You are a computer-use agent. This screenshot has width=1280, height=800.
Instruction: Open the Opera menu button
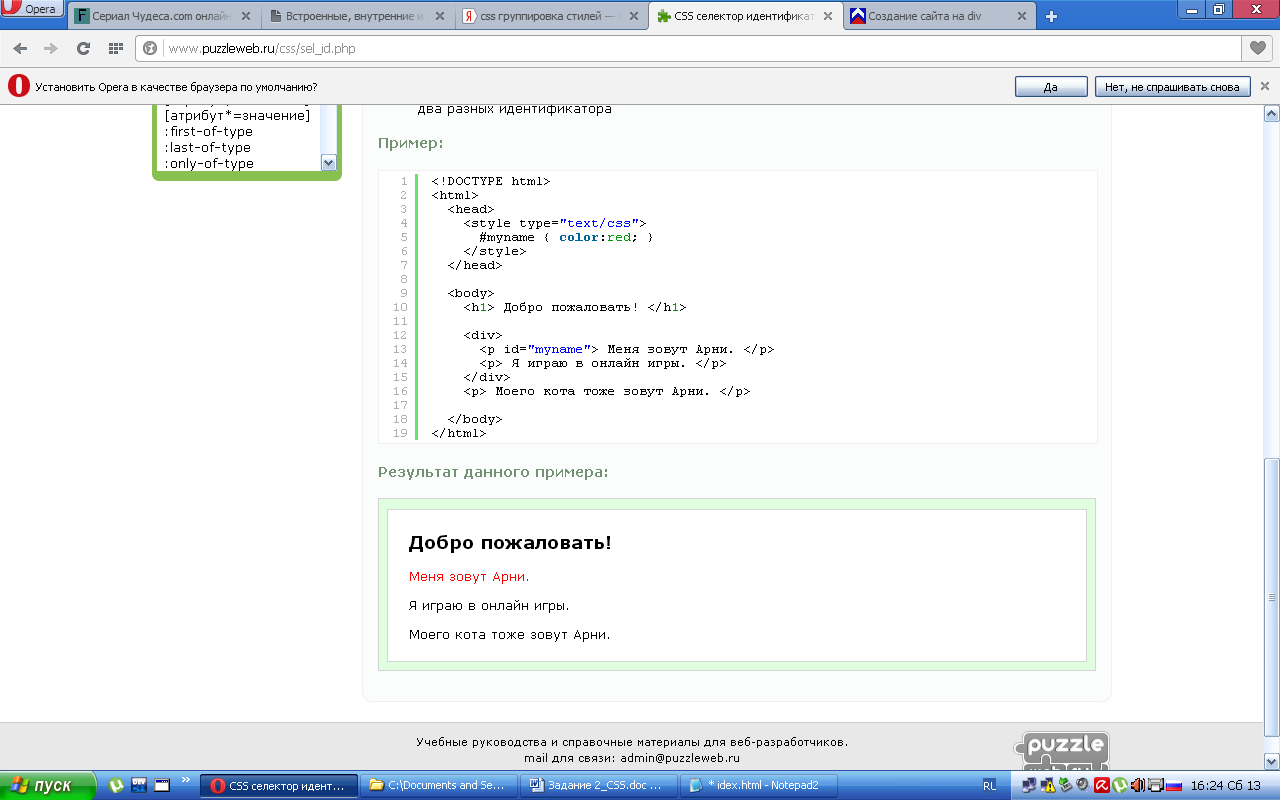(x=32, y=10)
